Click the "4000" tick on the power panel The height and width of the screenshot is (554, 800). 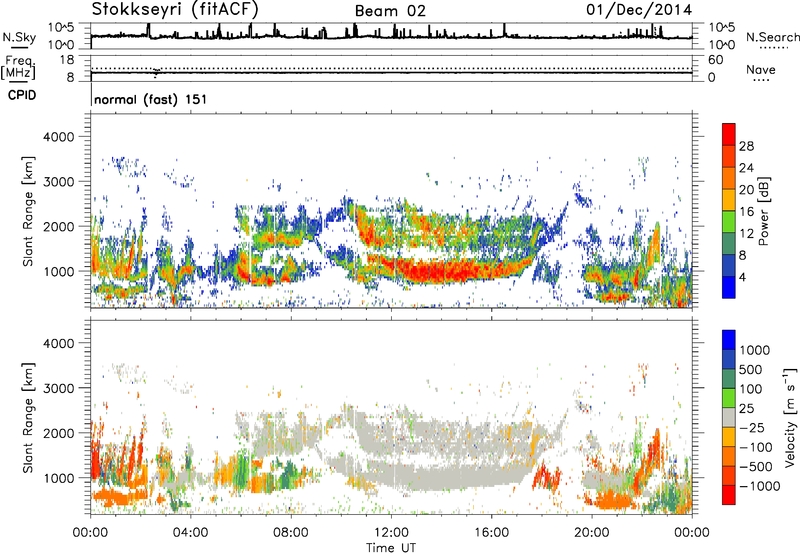58,137
